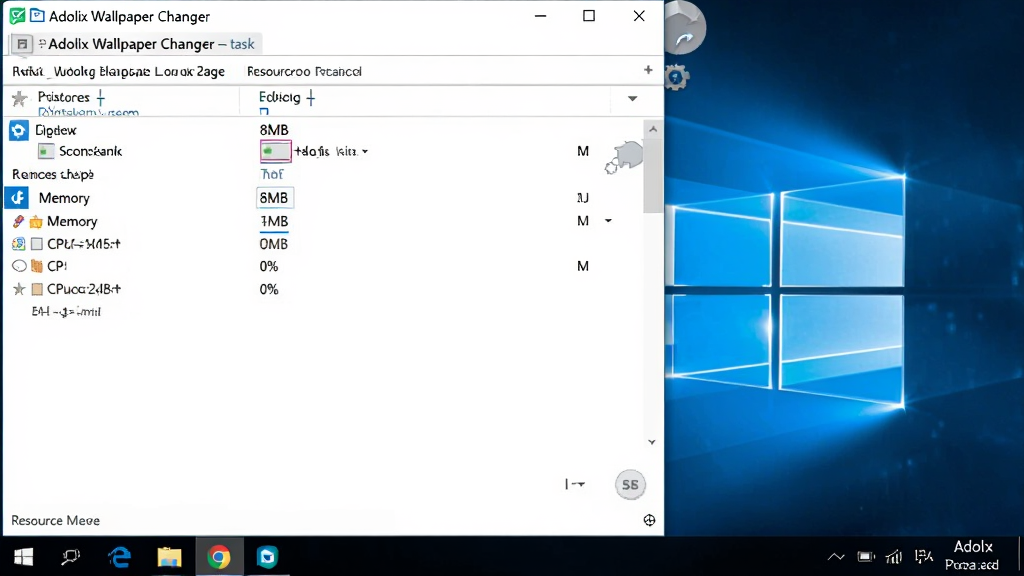Open the 'Adolix Wallpaper Changer – task' tab
The image size is (1024, 576).
pyautogui.click(x=136, y=44)
